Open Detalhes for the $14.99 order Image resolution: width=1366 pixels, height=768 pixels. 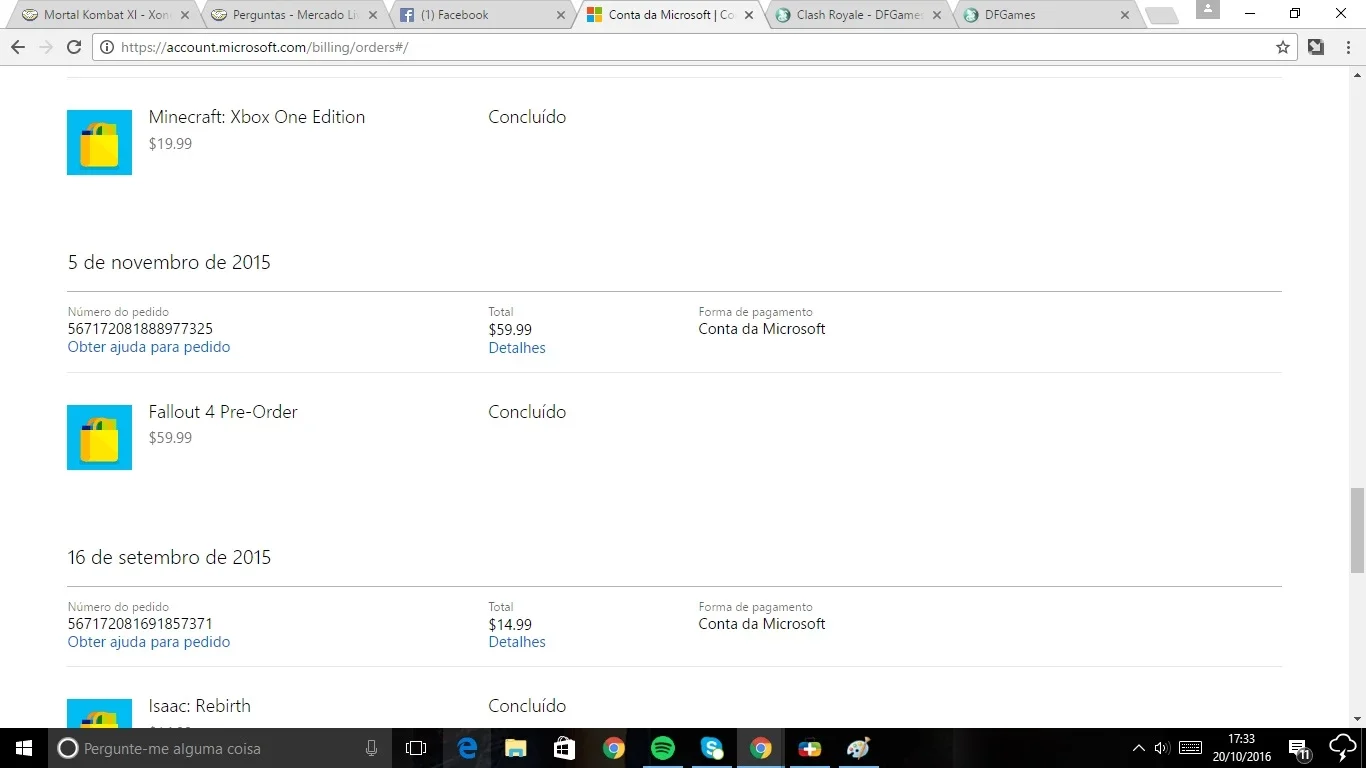pyautogui.click(x=517, y=642)
